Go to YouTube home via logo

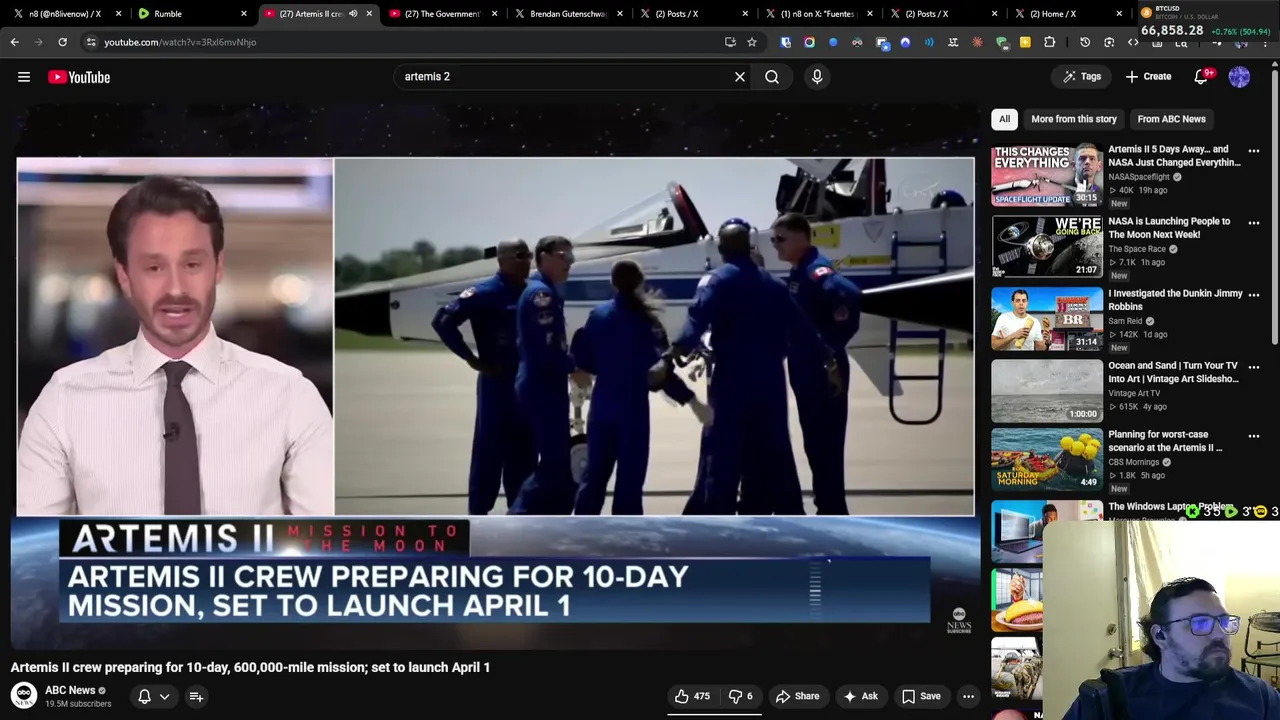pyautogui.click(x=79, y=77)
